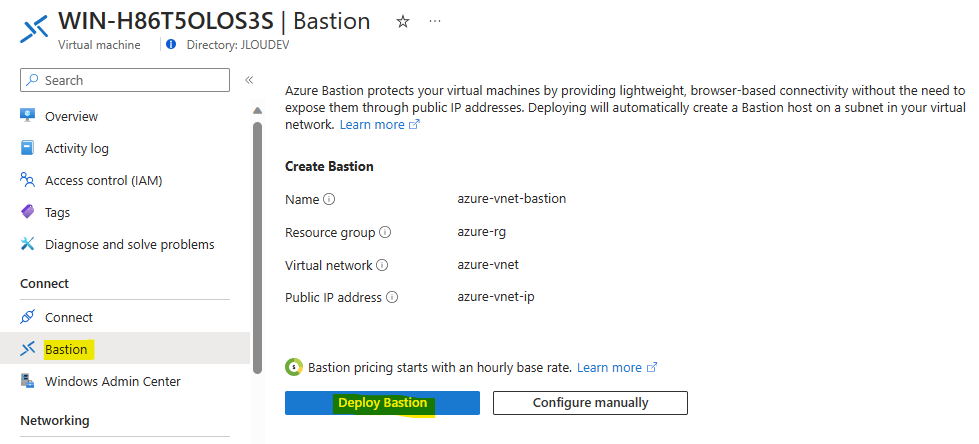Viewport: 979px width, 444px height.
Task: Click the Connect section header
Action: click(x=44, y=284)
